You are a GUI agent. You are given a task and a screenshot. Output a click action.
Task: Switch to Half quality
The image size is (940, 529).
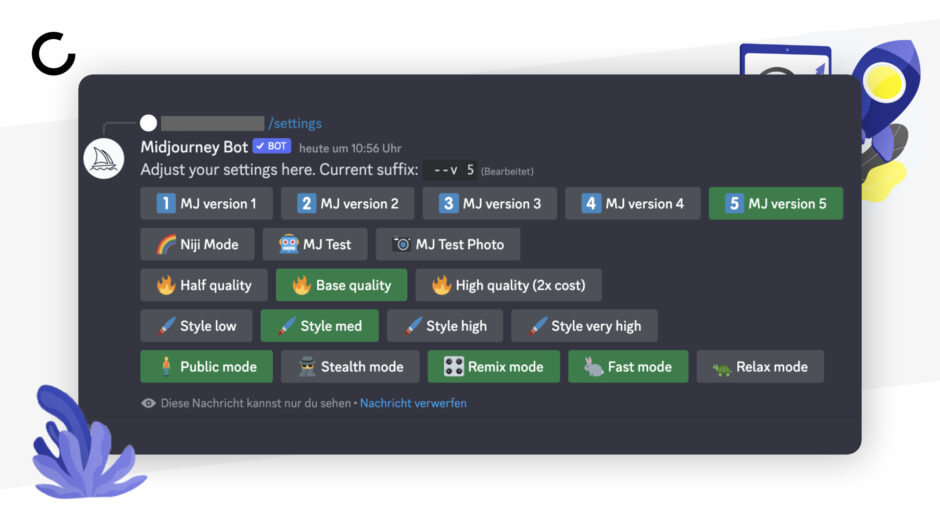[x=204, y=285]
